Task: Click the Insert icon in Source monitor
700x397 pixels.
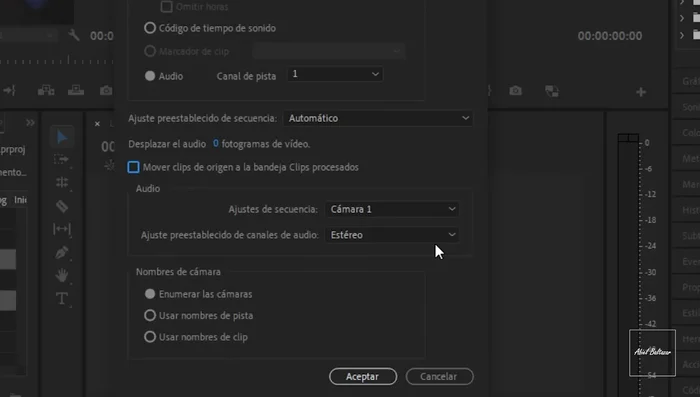Action: (x=46, y=91)
